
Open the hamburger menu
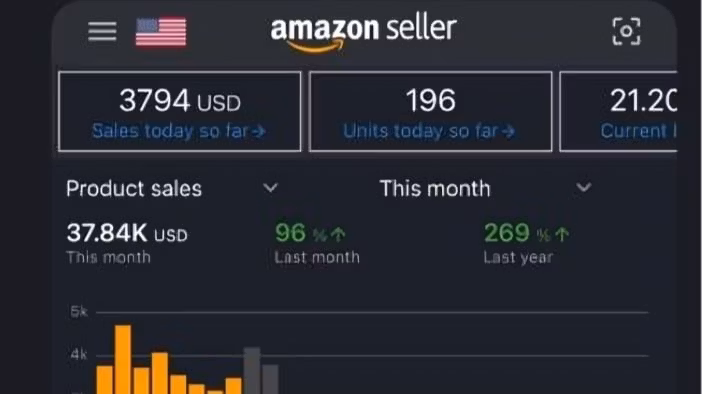102,31
